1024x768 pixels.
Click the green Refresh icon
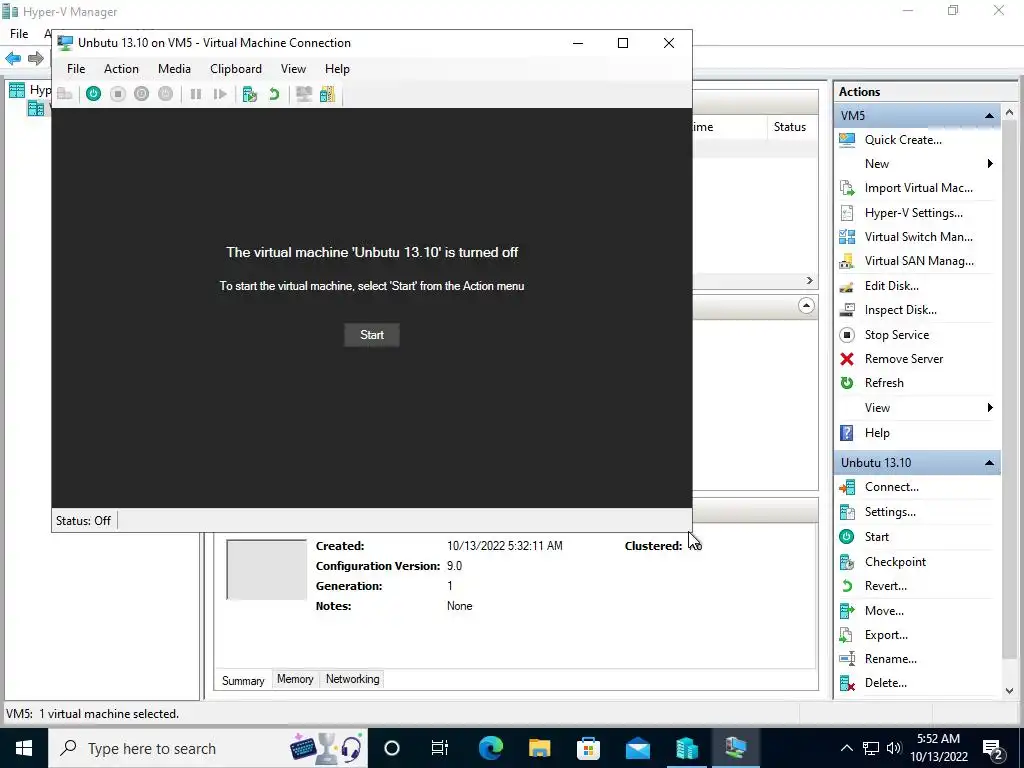click(x=847, y=383)
